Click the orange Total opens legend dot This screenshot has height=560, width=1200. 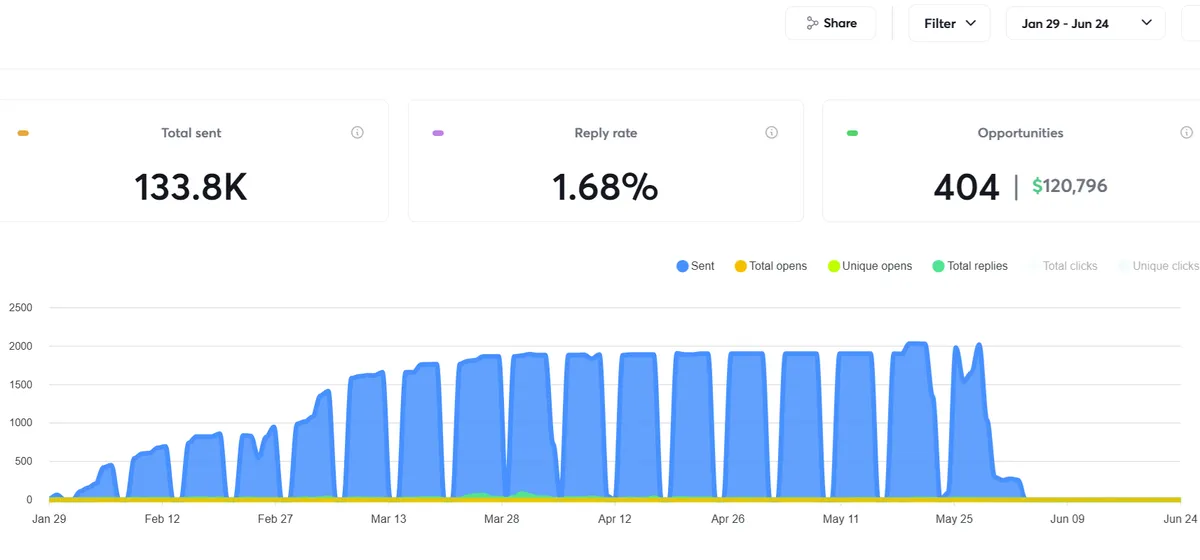[740, 266]
